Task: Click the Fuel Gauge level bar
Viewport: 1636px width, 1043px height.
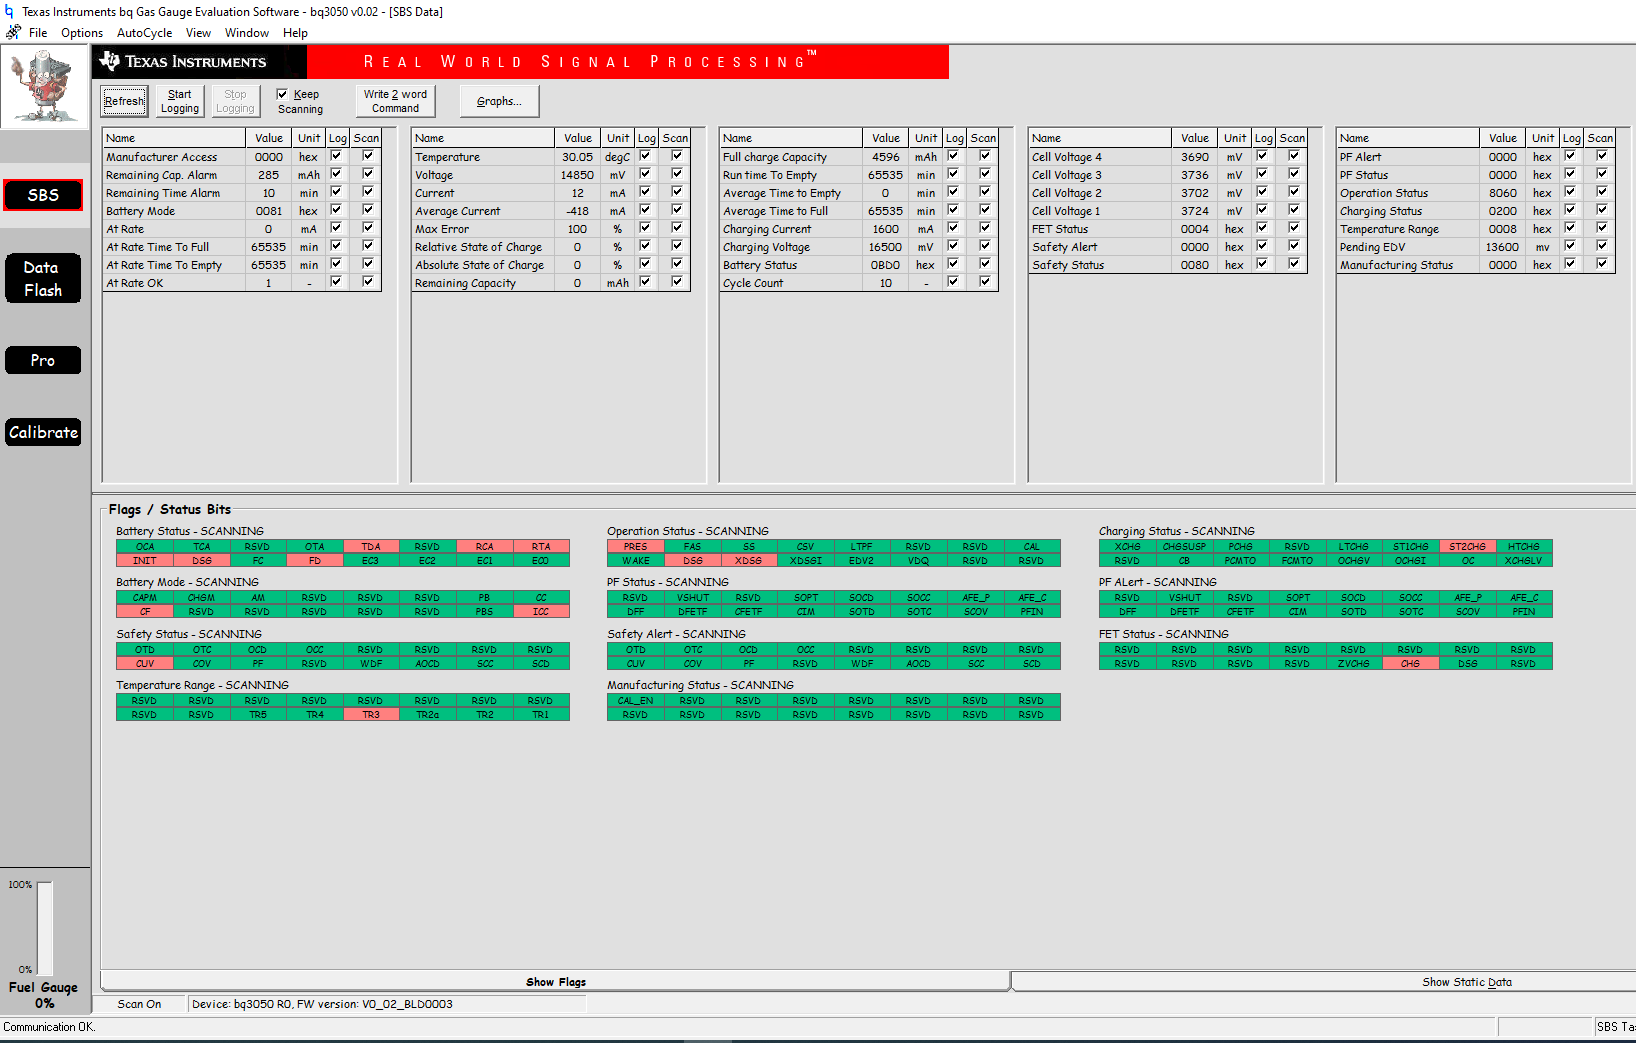Action: pos(44,928)
